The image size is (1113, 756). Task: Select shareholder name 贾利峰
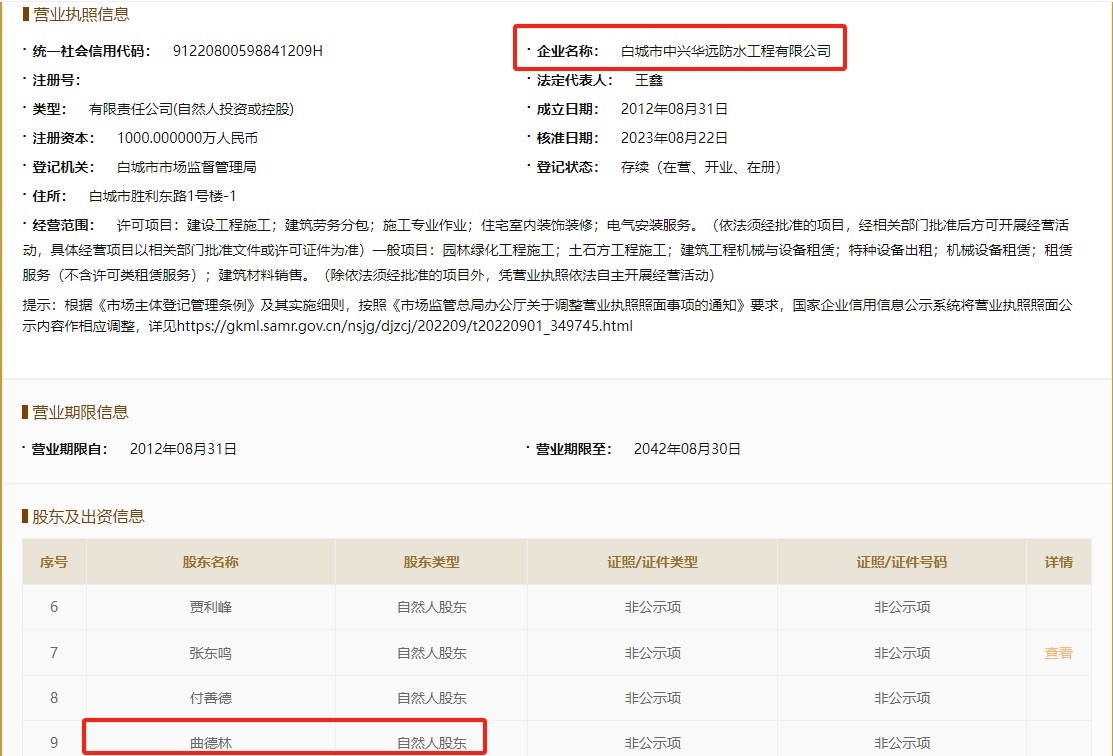211,608
